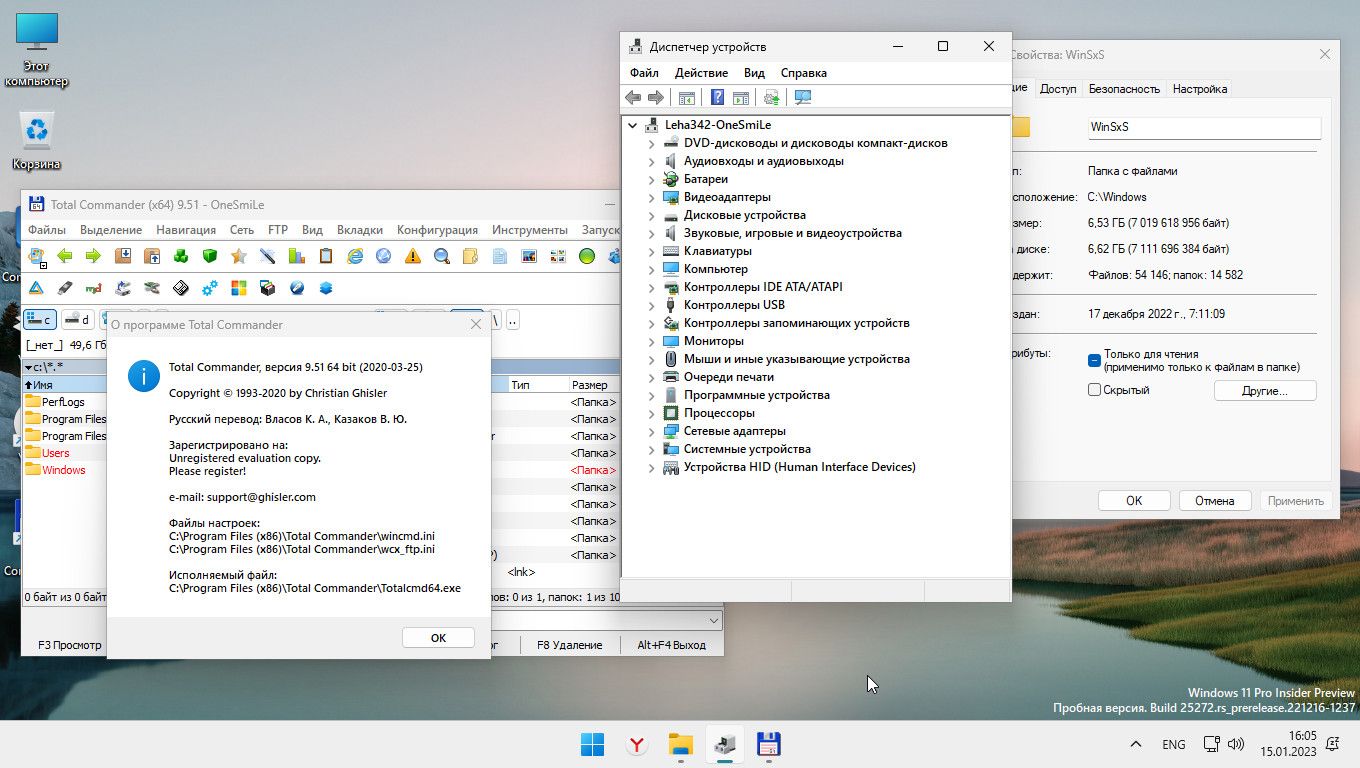The width and height of the screenshot is (1360, 768).
Task: Open File Explorer from the taskbar
Action: [680, 744]
